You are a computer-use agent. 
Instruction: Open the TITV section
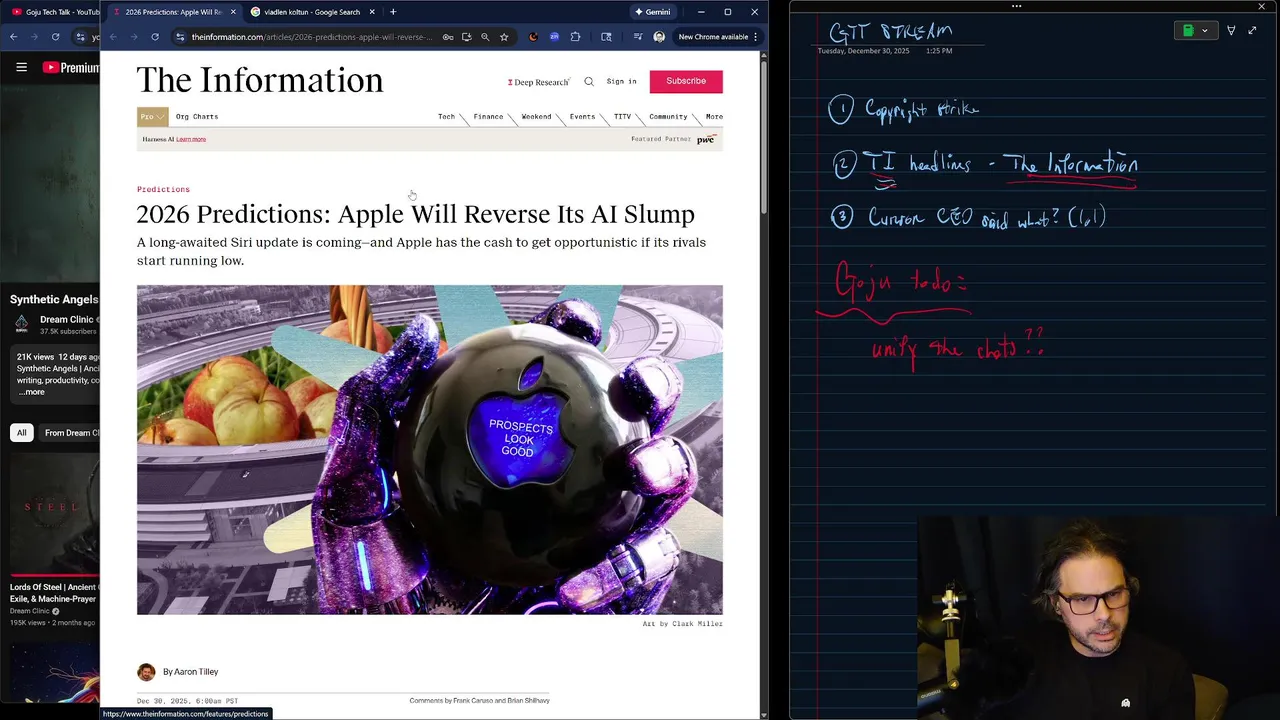pos(622,117)
